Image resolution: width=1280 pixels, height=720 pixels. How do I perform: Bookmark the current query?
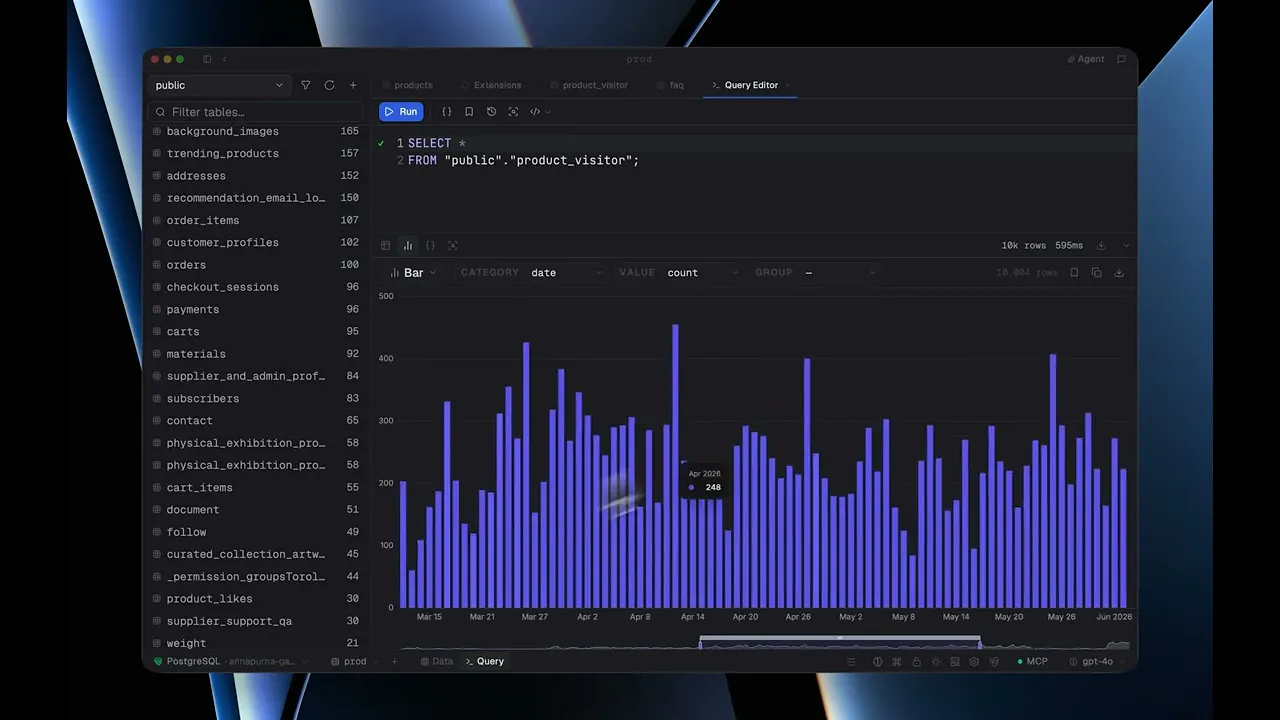469,112
